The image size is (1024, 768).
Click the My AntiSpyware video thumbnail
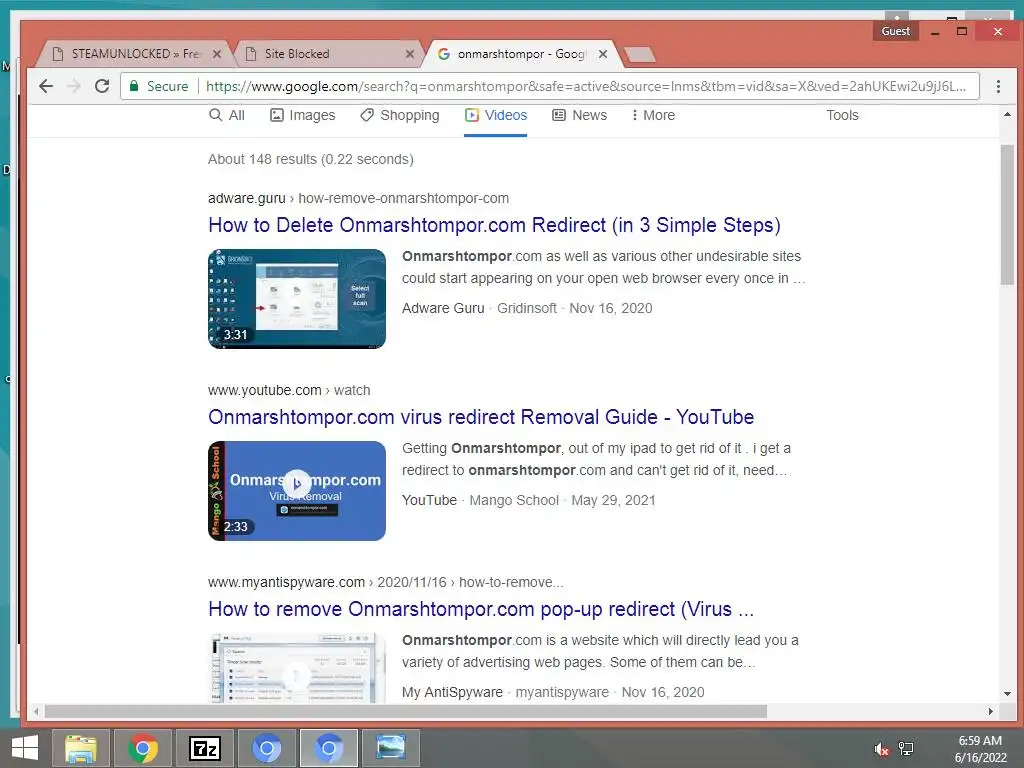tap(296, 668)
